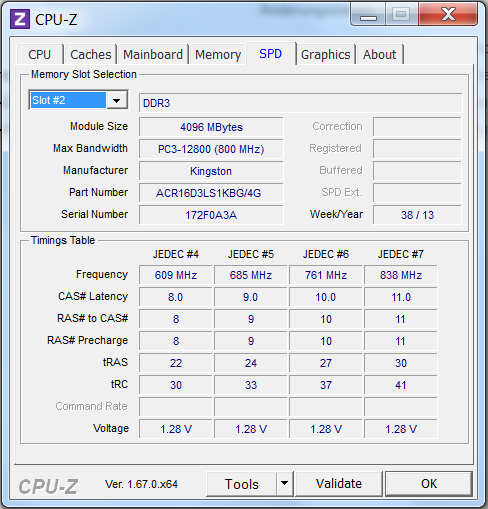The height and width of the screenshot is (509, 488).
Task: Switch to the Caches tab
Action: (x=90, y=54)
